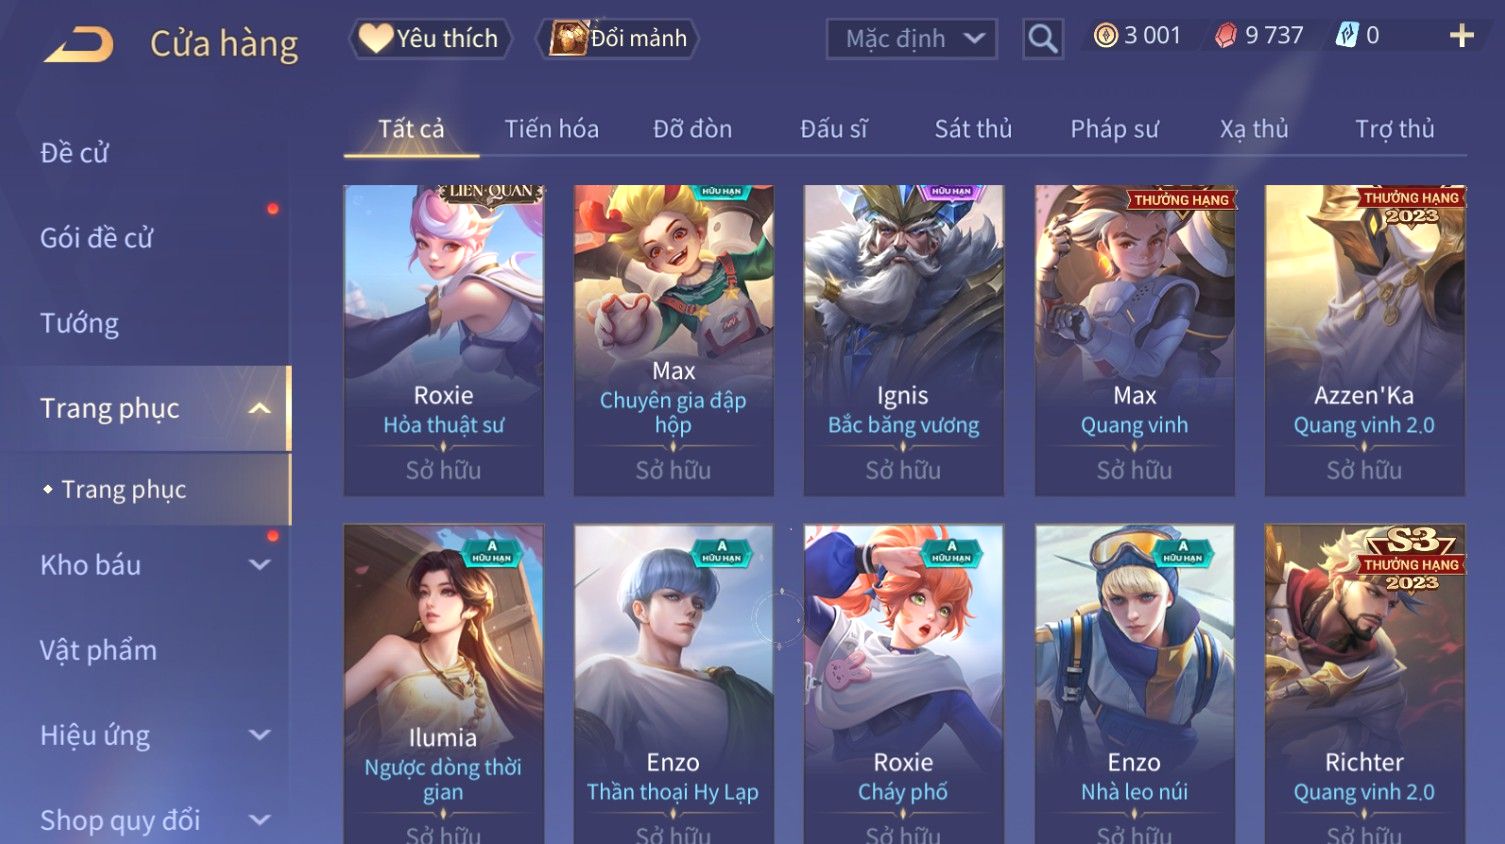Click the blue voucher currency icon

pos(1347,37)
